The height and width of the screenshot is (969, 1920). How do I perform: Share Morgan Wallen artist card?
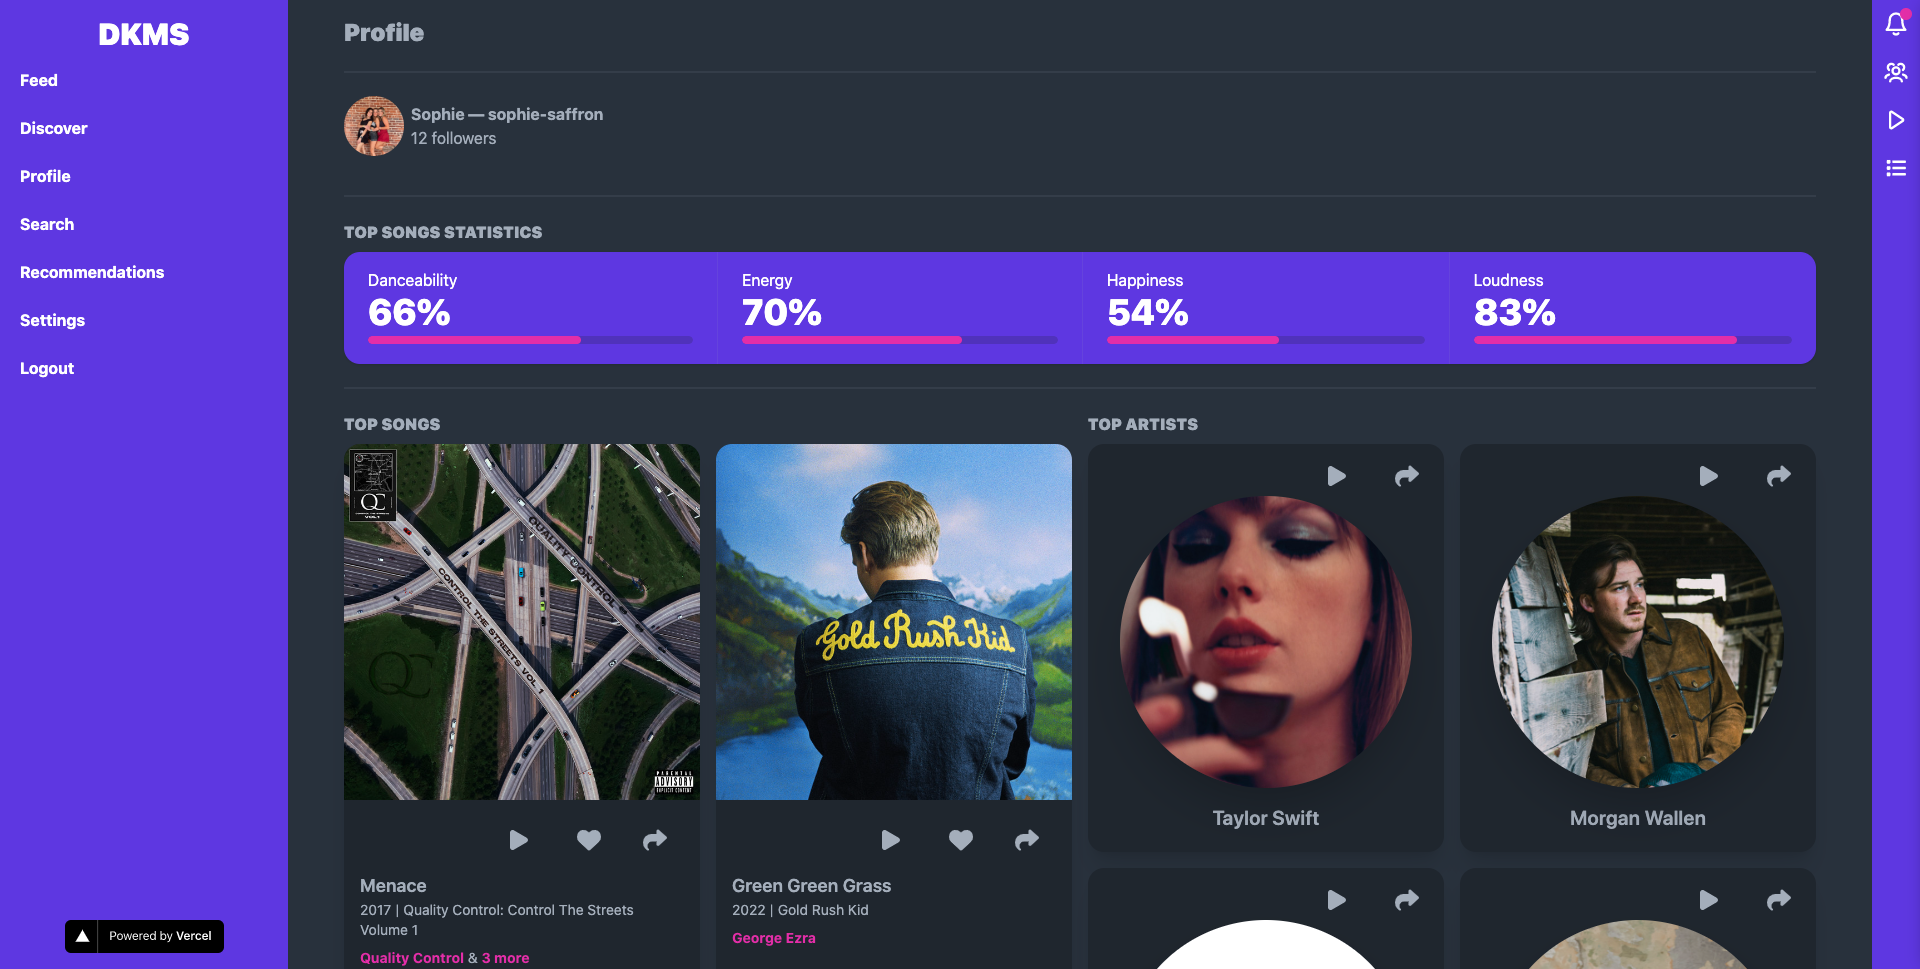(x=1779, y=476)
